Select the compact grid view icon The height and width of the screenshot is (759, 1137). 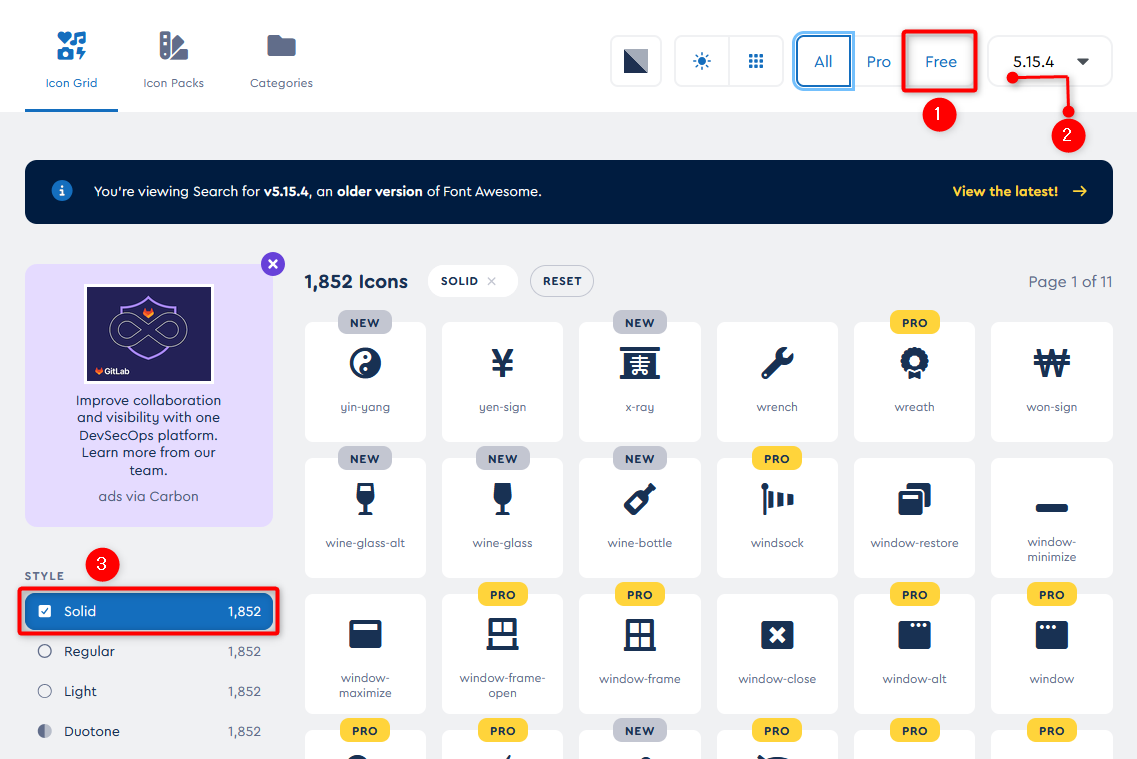coord(756,62)
